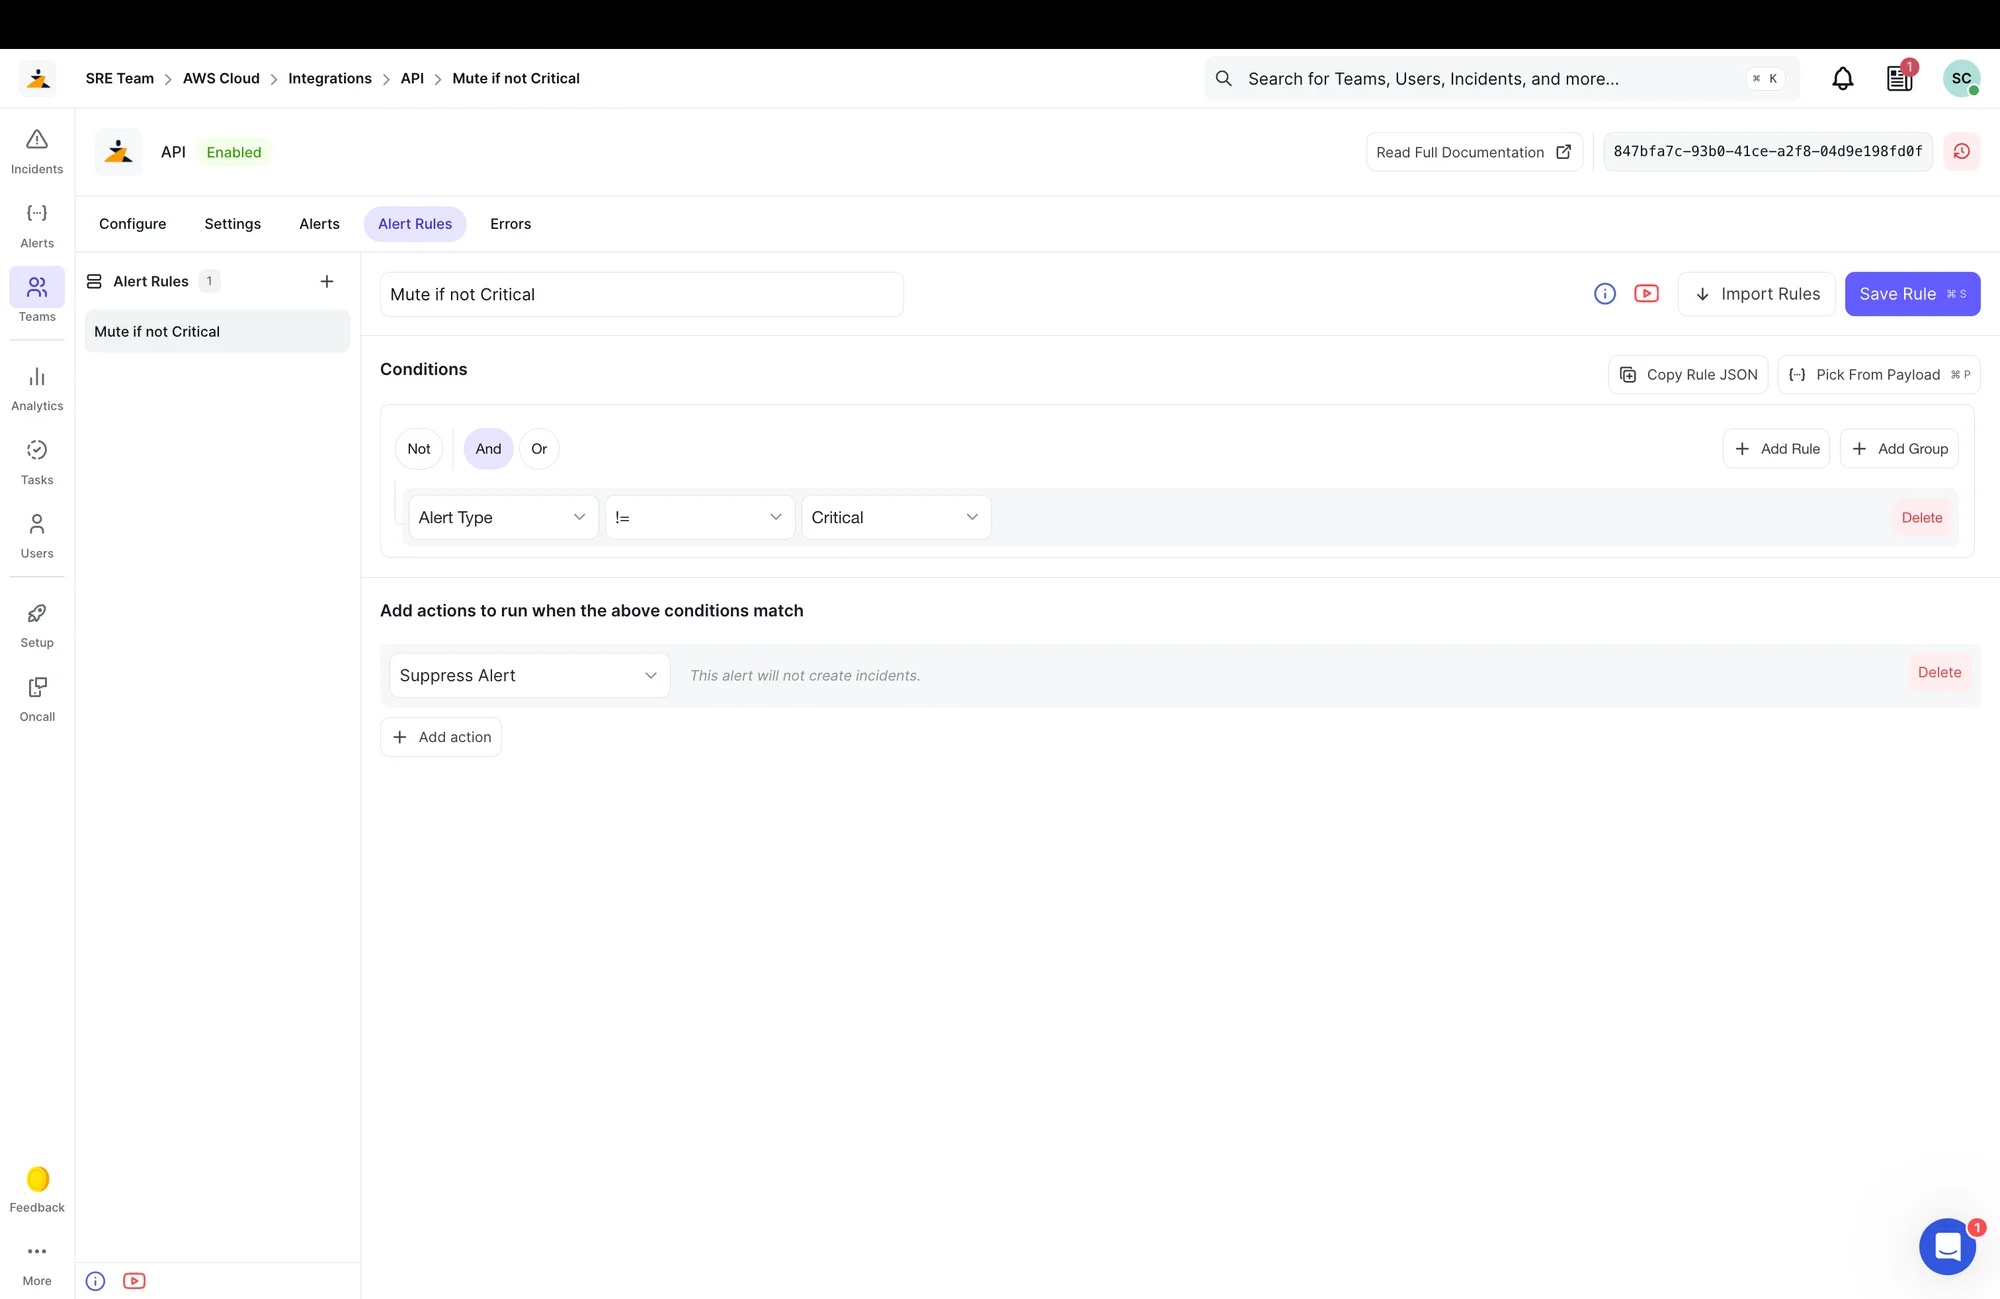
Task: Click API in the breadcrumb
Action: 412,78
